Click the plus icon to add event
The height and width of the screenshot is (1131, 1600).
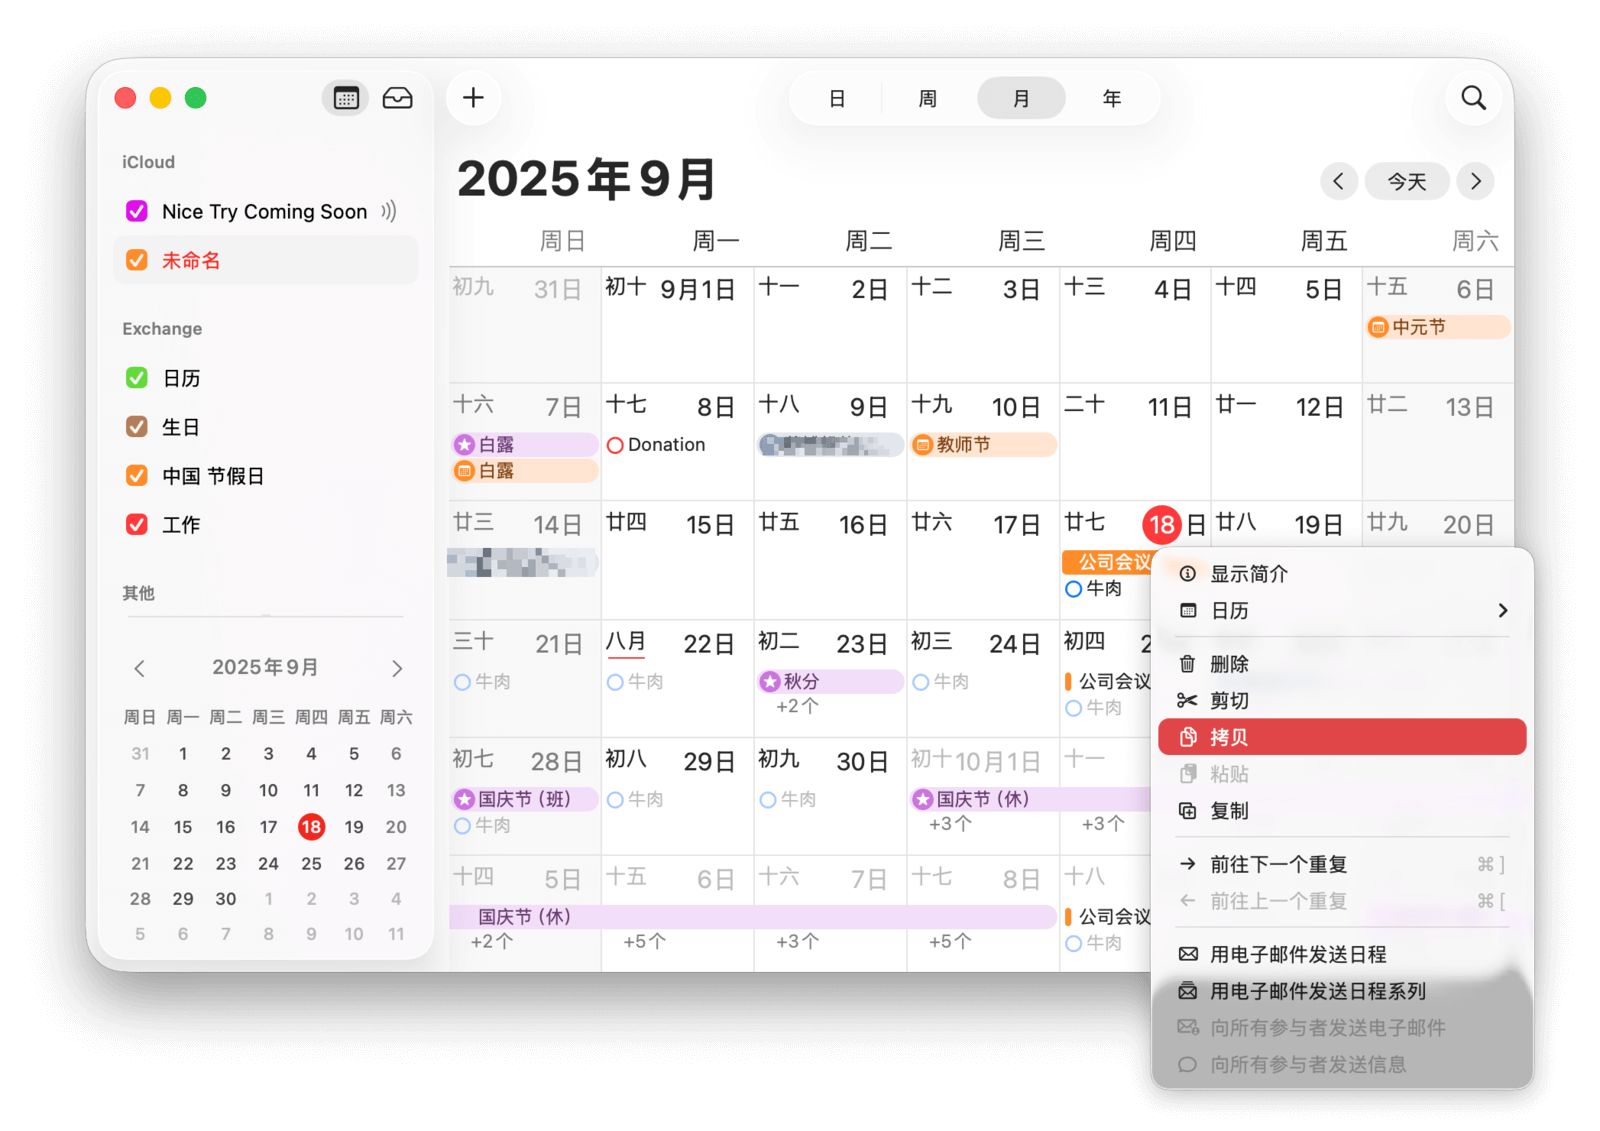(x=473, y=98)
